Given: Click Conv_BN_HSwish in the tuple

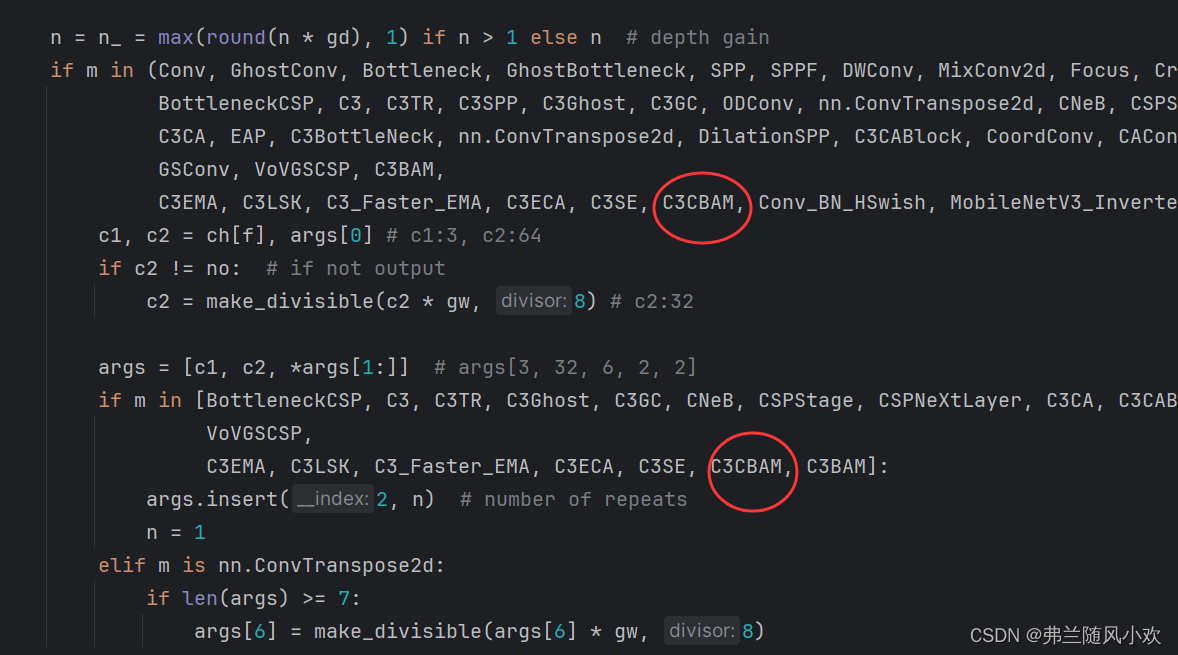Looking at the screenshot, I should (842, 203).
